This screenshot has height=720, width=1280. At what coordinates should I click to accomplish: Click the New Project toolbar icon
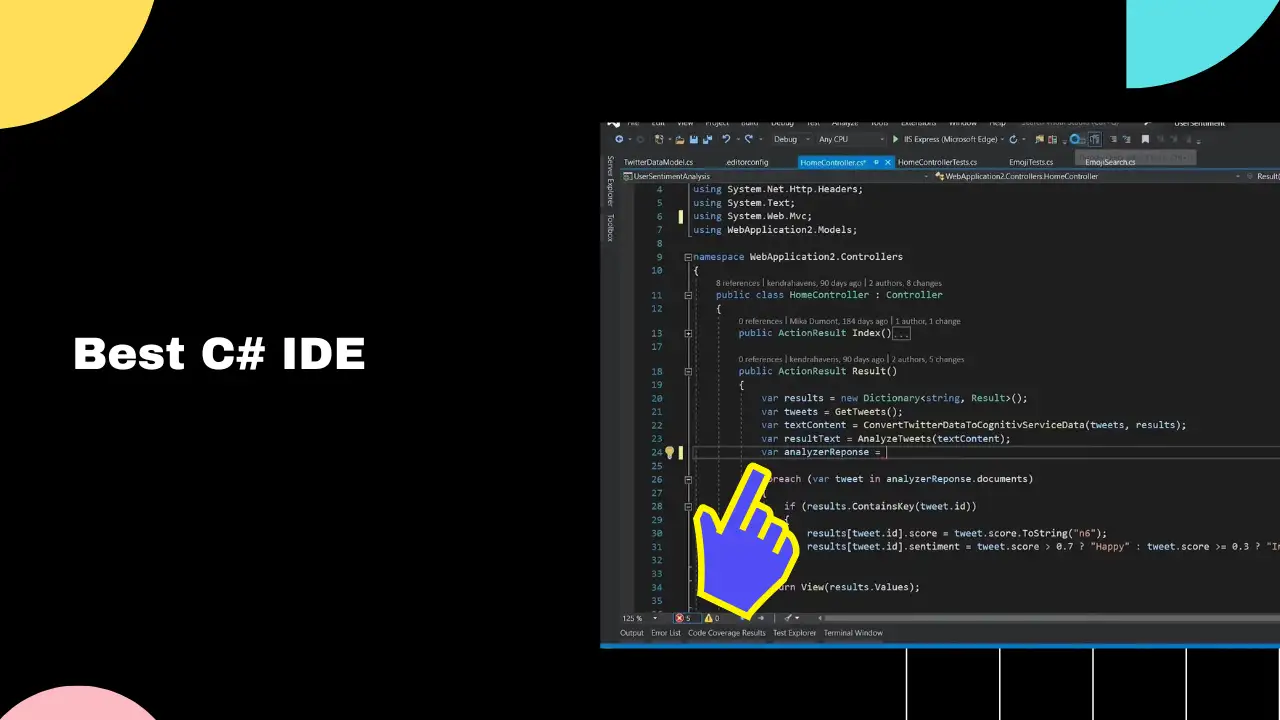tap(659, 139)
